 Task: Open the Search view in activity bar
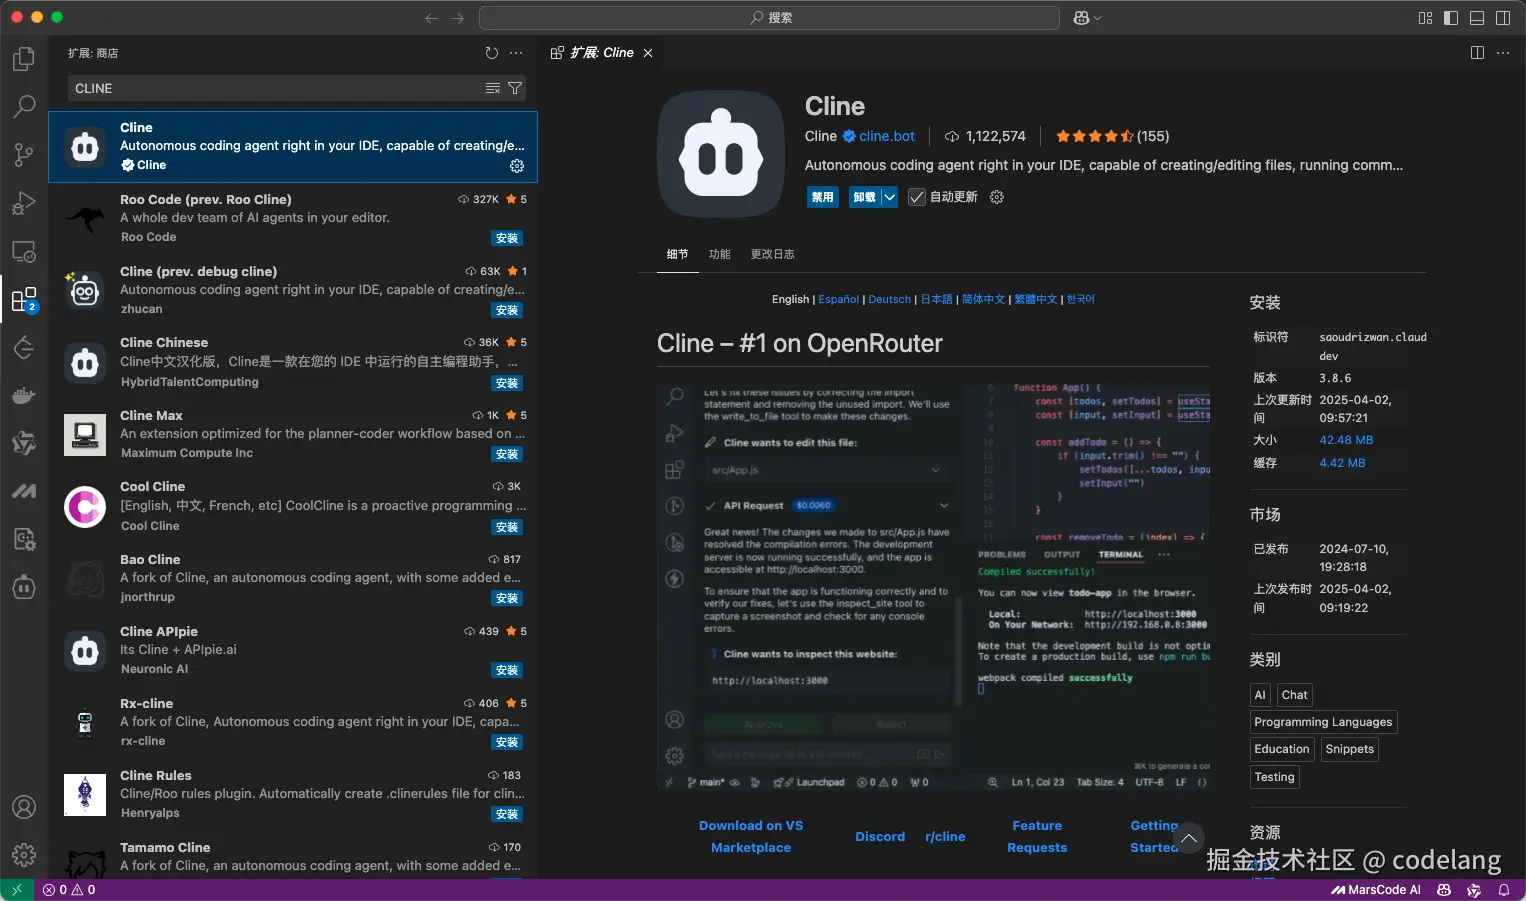point(24,106)
